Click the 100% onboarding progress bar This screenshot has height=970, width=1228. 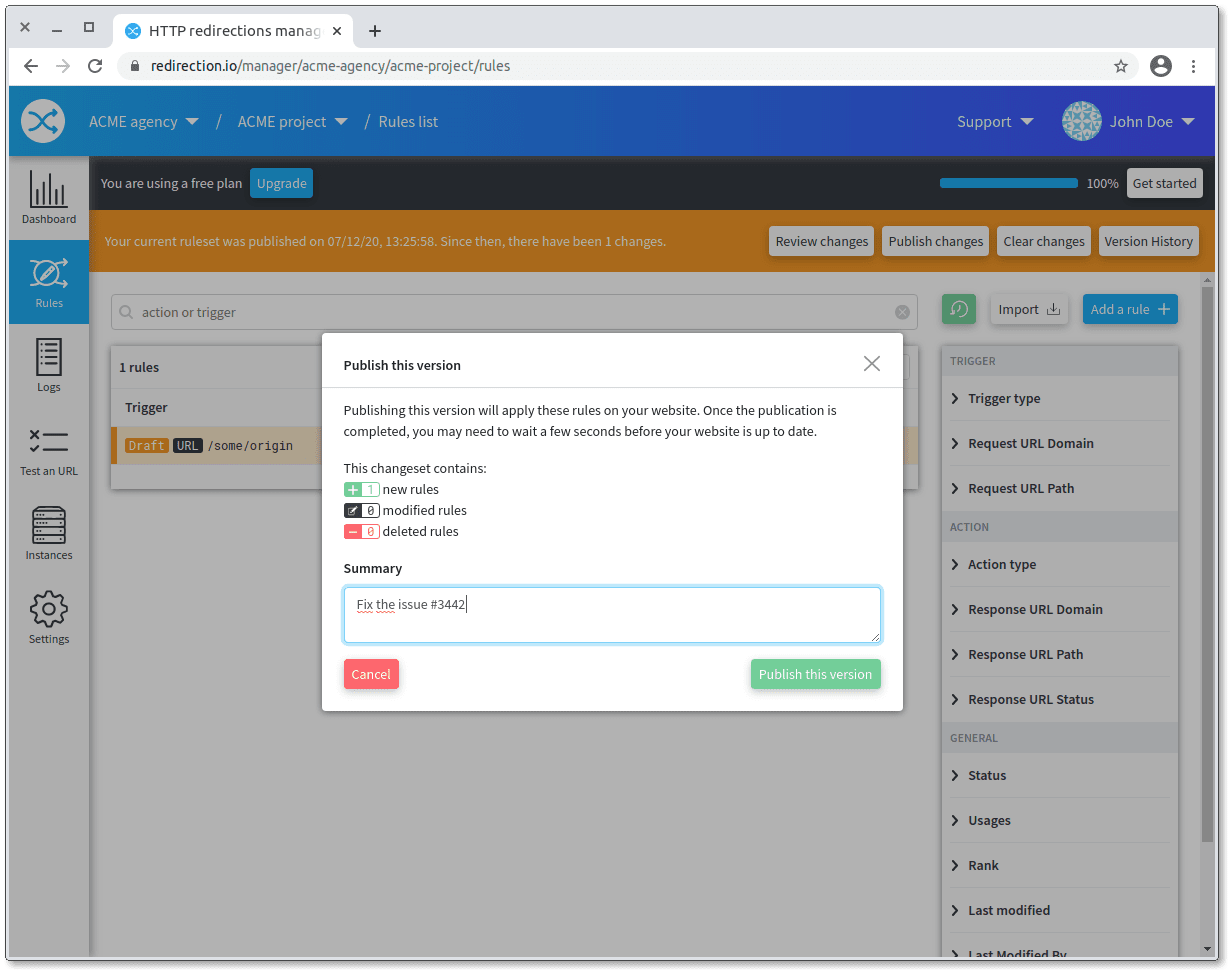[1008, 184]
